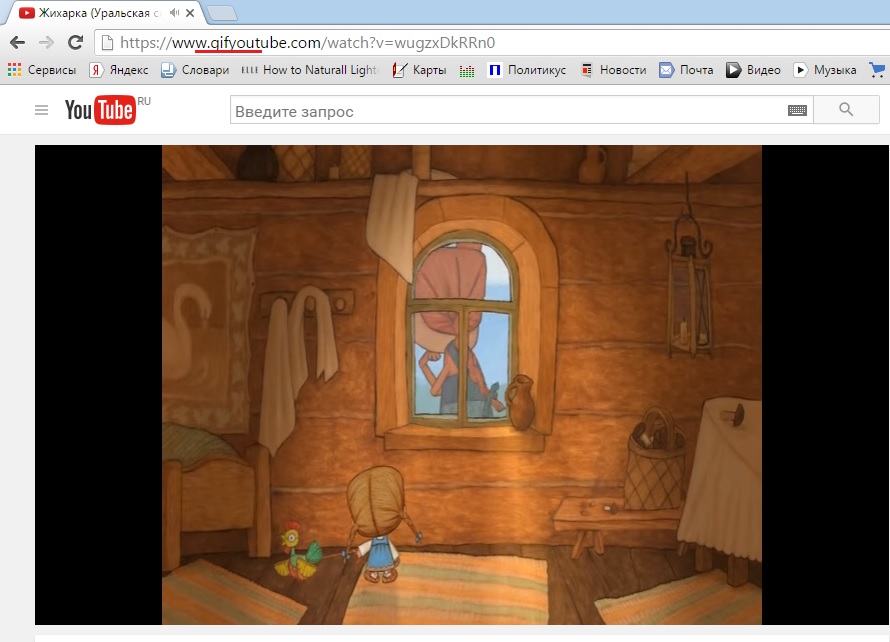Image resolution: width=890 pixels, height=642 pixels.
Task: Open the Словари bookmark
Action: coord(195,70)
